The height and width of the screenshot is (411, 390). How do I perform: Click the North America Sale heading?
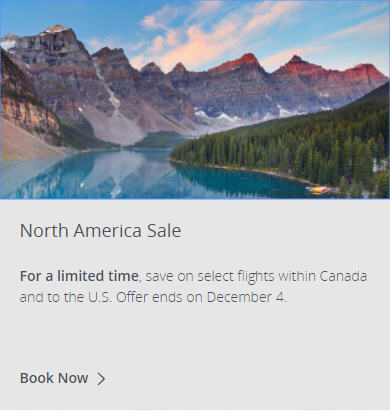100,230
